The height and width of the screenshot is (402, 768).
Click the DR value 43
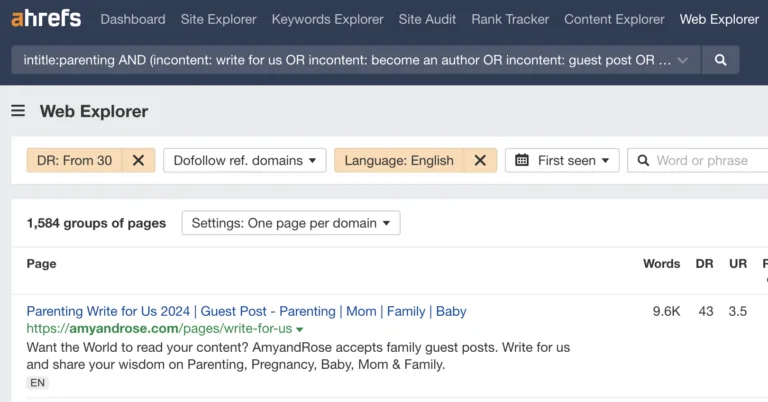[706, 311]
